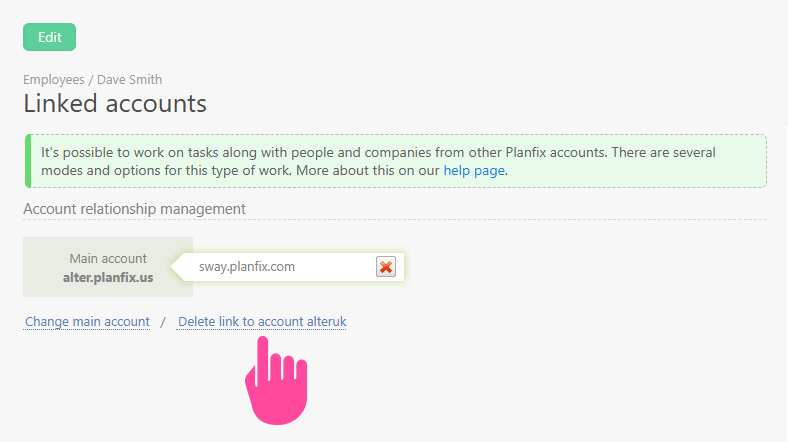Click Change main account
This screenshot has height=442, width=788.
(x=87, y=322)
